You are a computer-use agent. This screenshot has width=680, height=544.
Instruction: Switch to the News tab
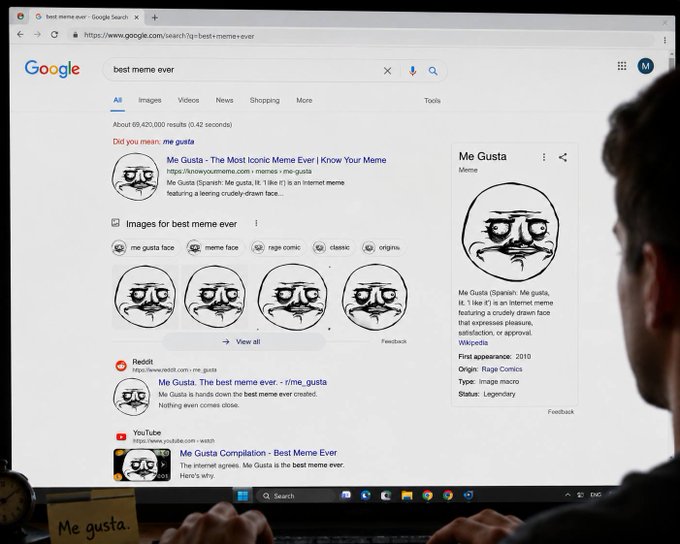(x=224, y=100)
